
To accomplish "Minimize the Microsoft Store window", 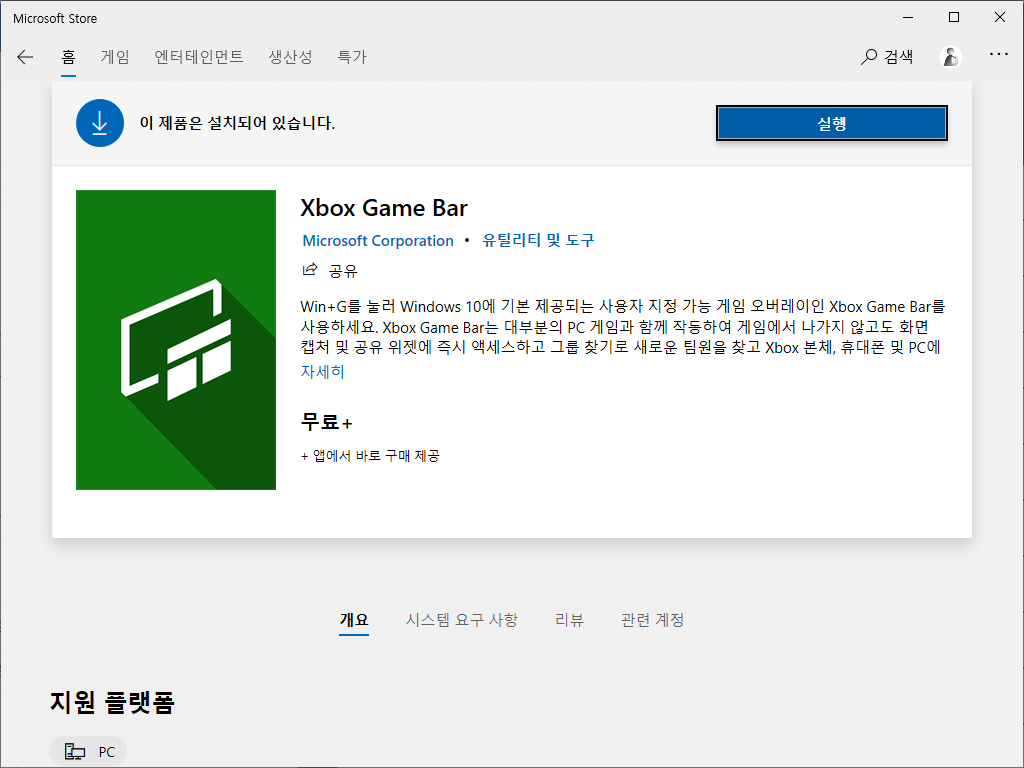I will click(x=908, y=18).
